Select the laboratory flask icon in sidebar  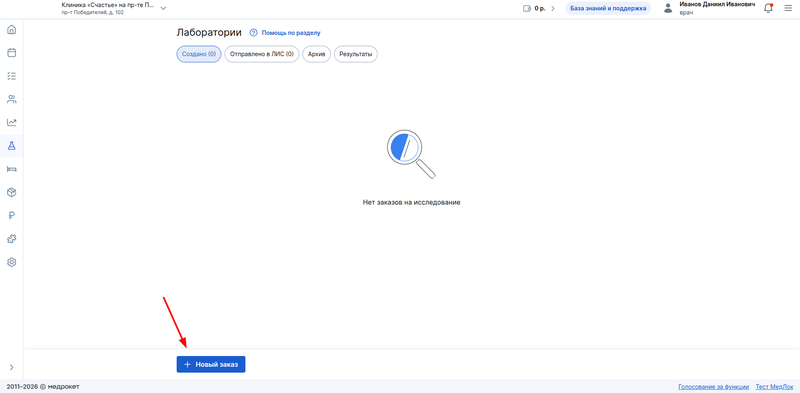point(11,146)
